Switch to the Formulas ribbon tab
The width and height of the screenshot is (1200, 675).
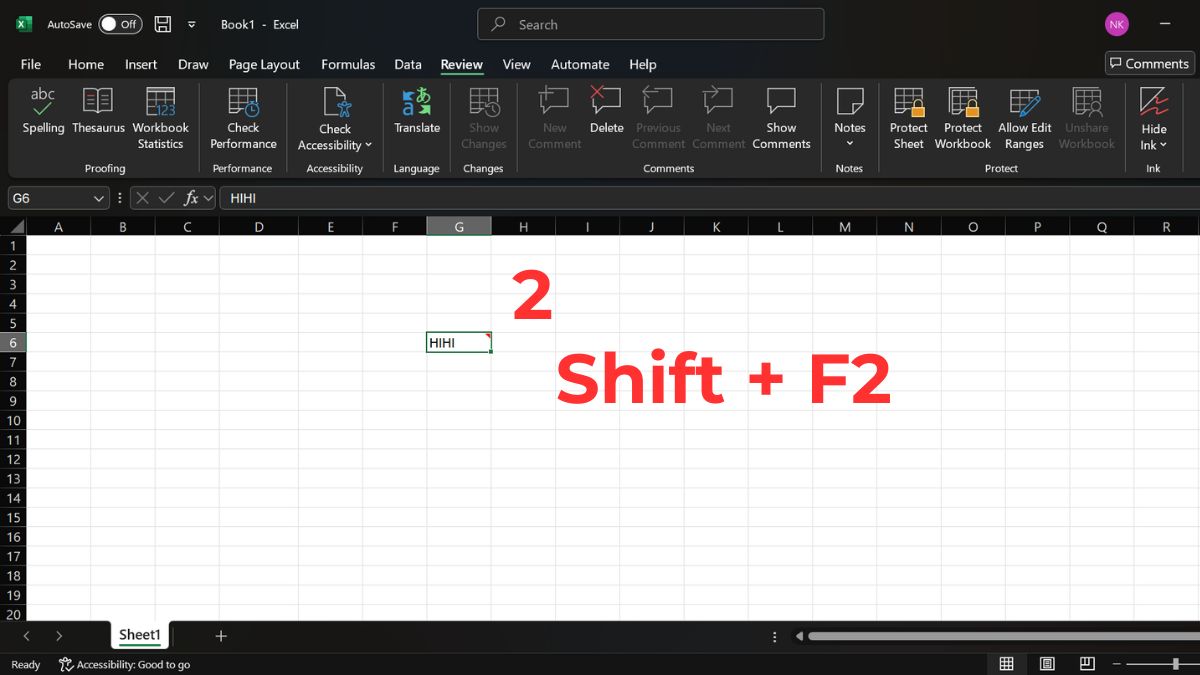click(x=348, y=64)
